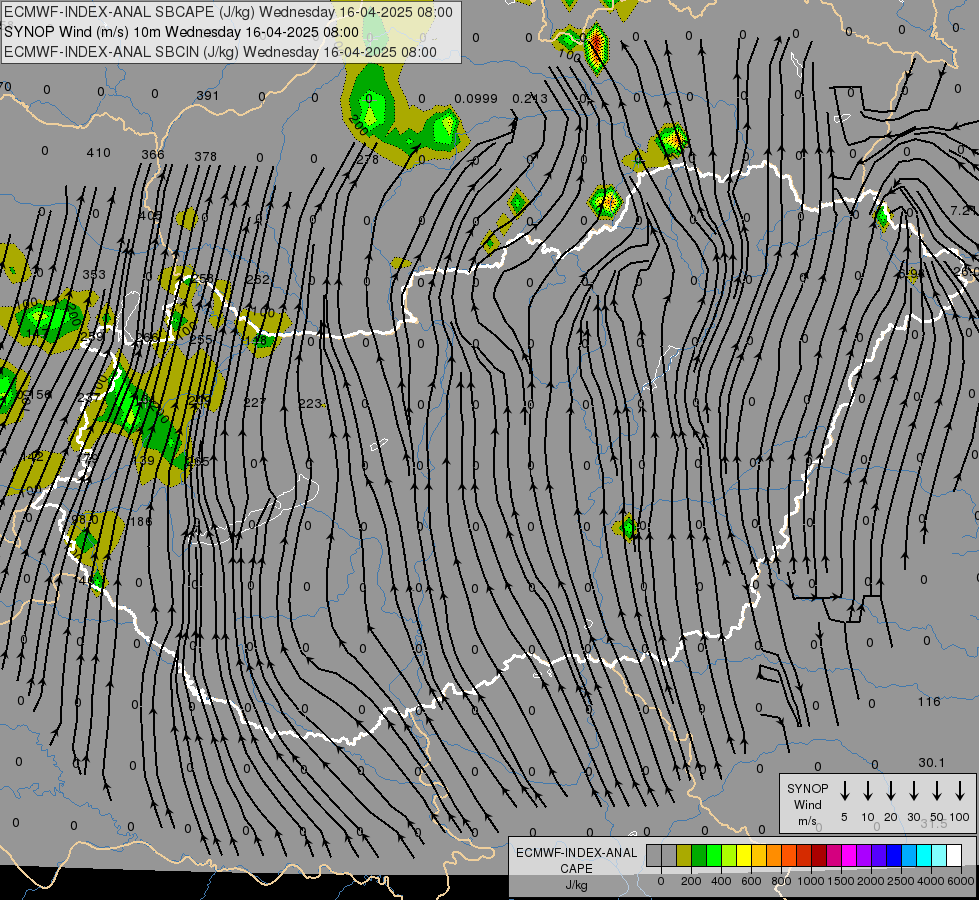This screenshot has width=979, height=900.
Task: Pick the dark green CAPE legend swatch
Action: pos(699,856)
